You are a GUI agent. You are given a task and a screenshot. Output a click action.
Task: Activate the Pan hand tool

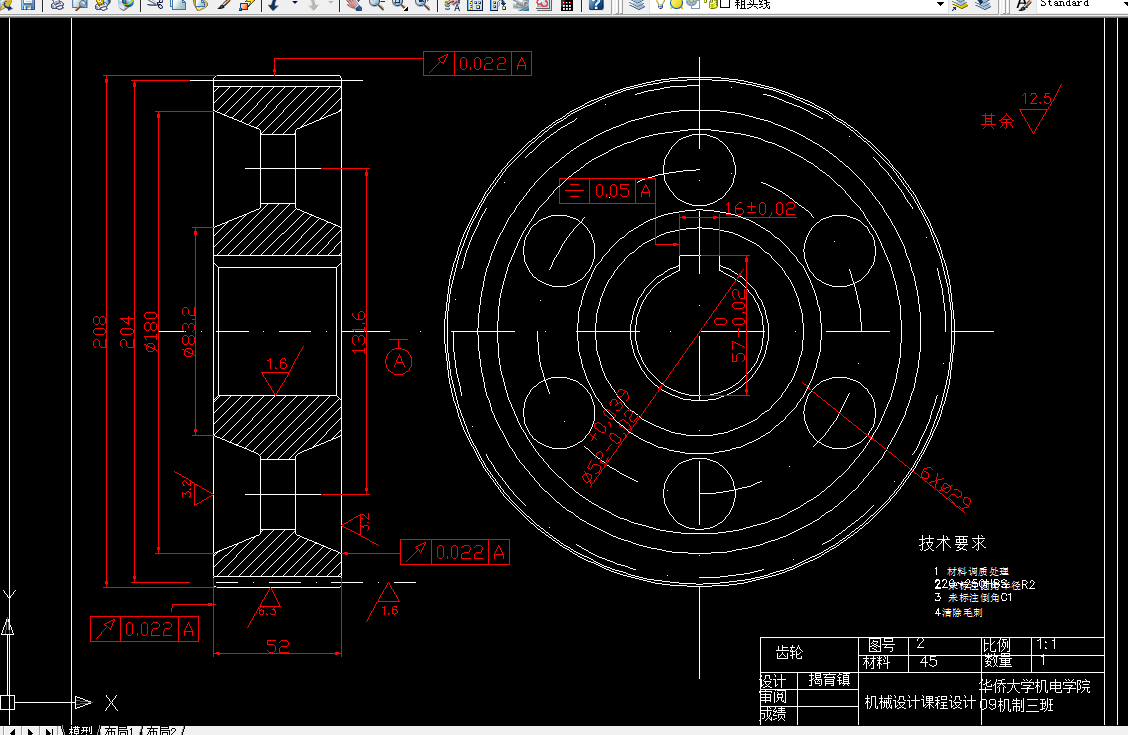(x=352, y=4)
